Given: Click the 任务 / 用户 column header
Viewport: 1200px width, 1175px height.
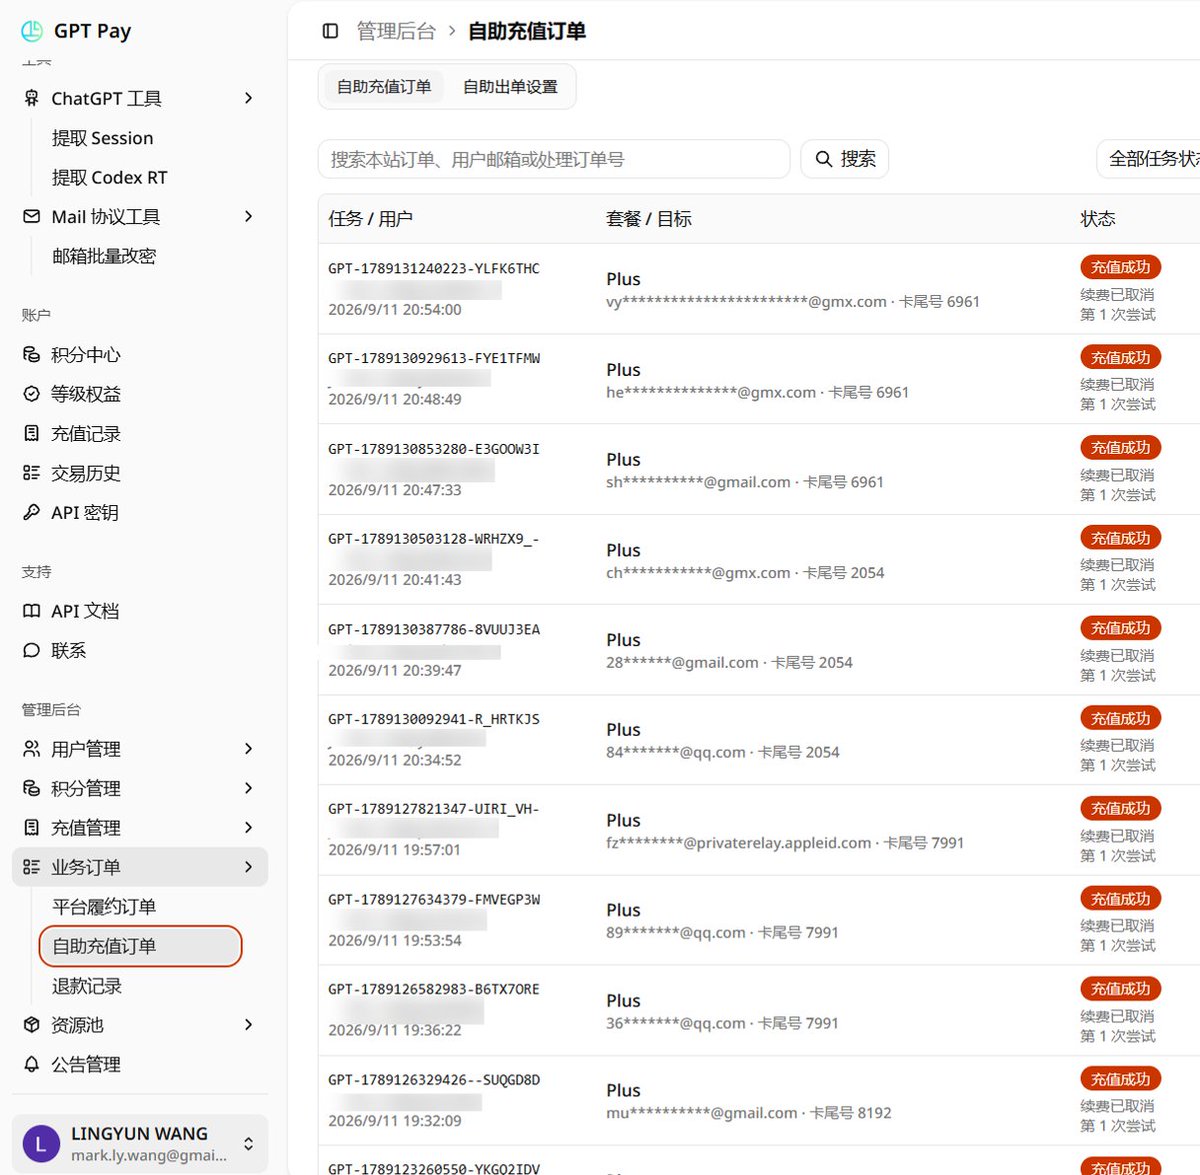Looking at the screenshot, I should point(370,219).
